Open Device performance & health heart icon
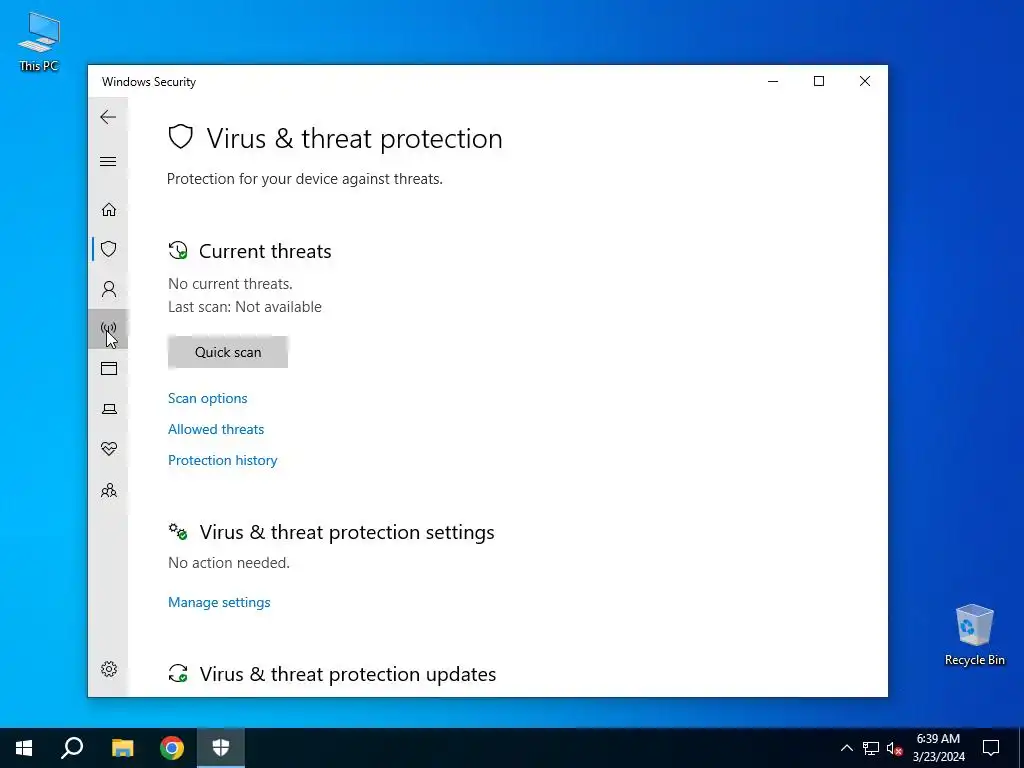 [x=108, y=449]
